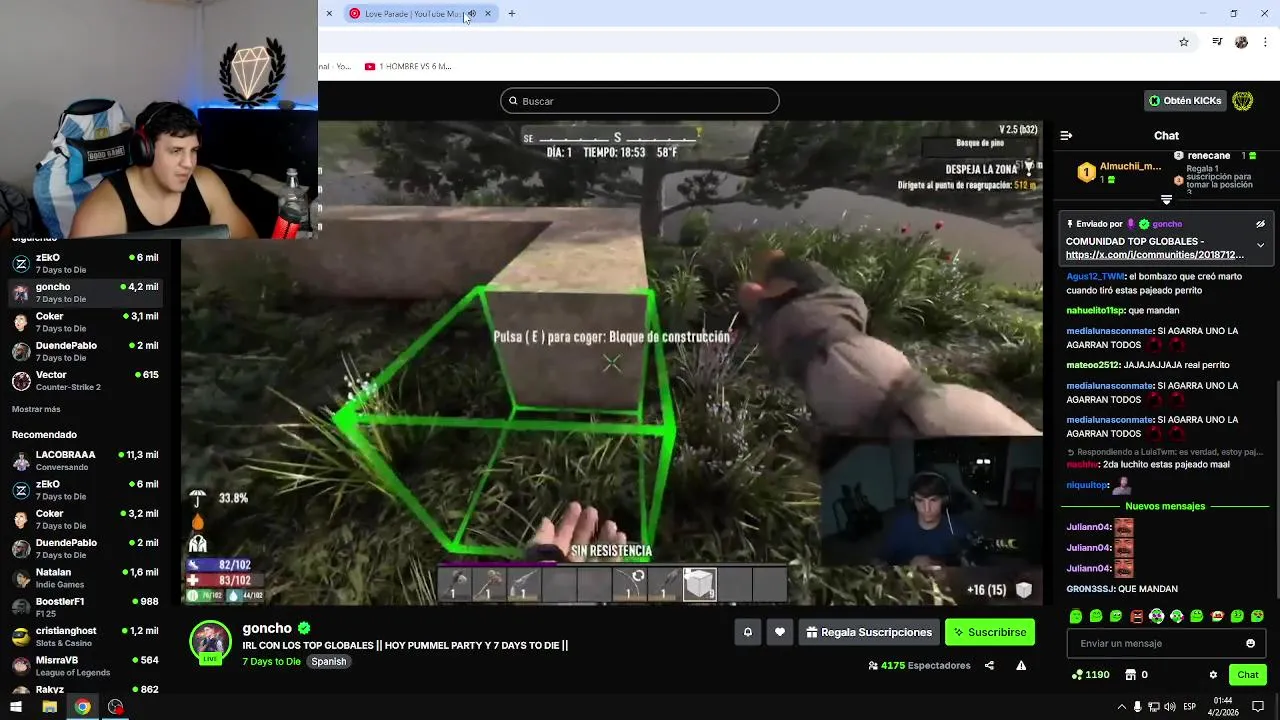Screen dimensions: 1280x720
Task: Open MisrraVB League of Legends channel
Action: (x=85, y=665)
